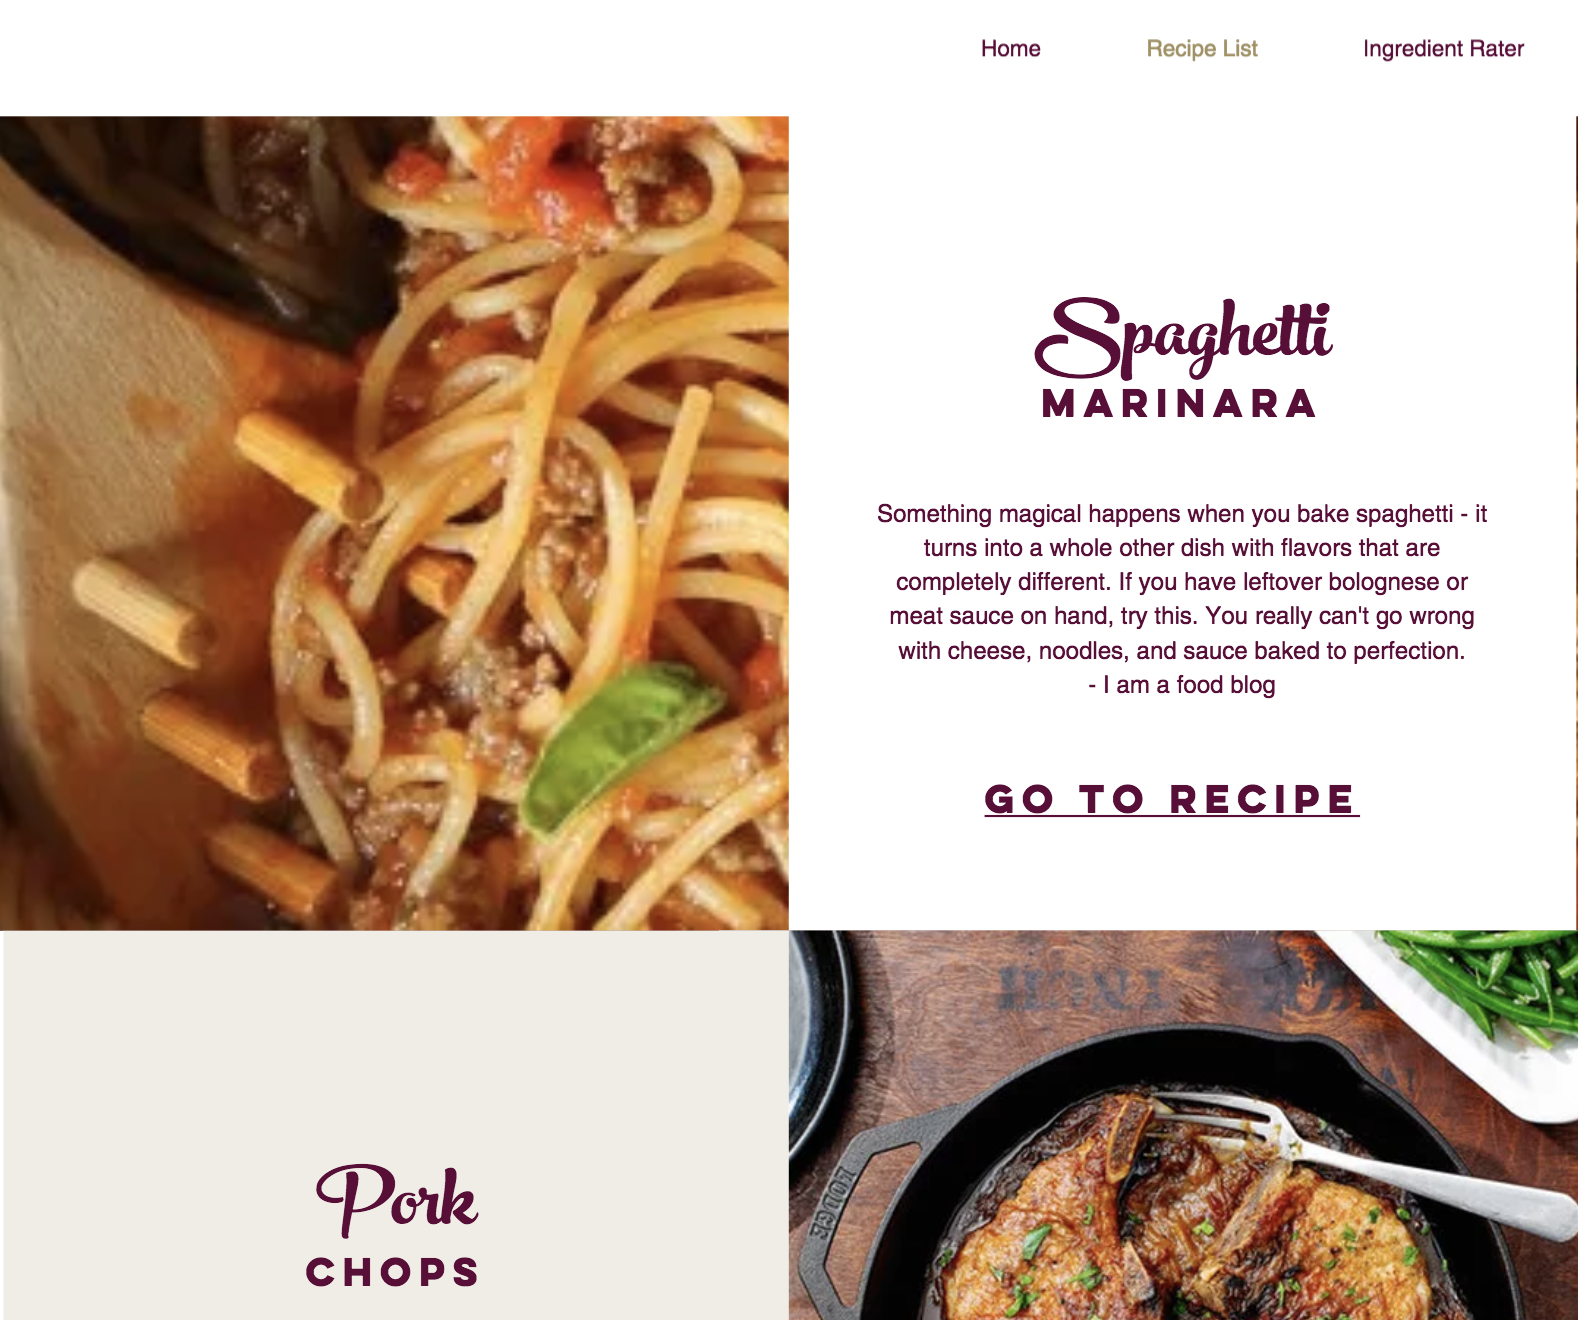Select the Recipe List menu item

1201,49
